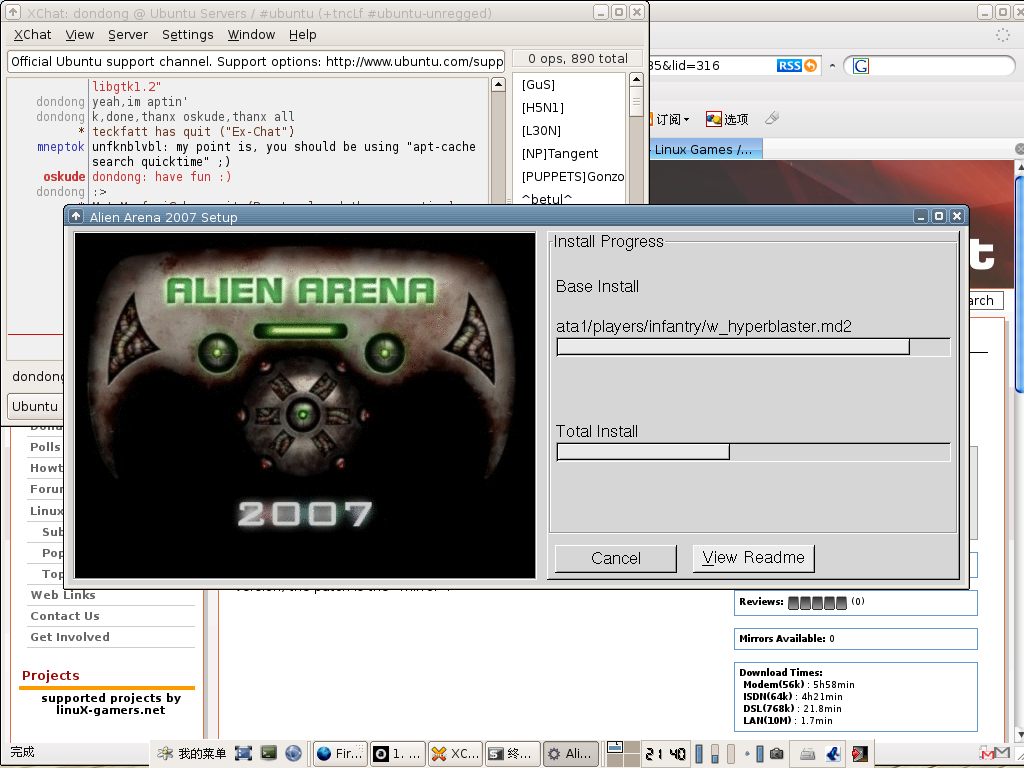Switch to the taskbar button labeled '1. ...'
The width and height of the screenshot is (1024, 768).
pyautogui.click(x=398, y=754)
